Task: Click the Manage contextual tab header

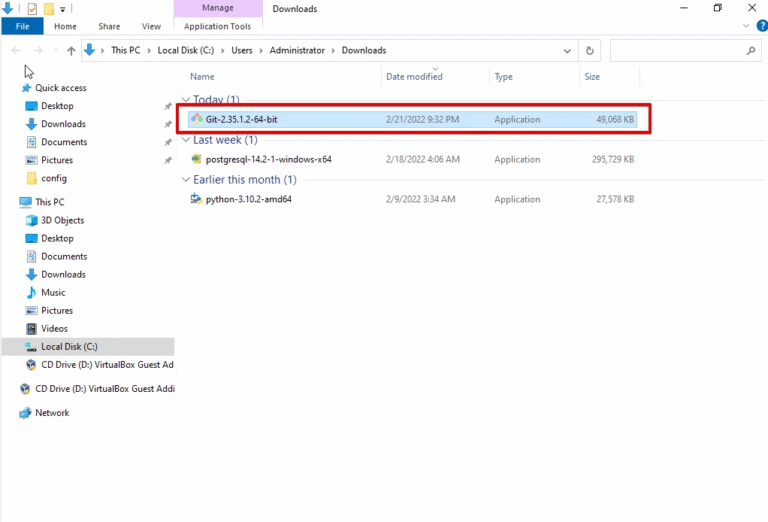Action: pos(218,8)
